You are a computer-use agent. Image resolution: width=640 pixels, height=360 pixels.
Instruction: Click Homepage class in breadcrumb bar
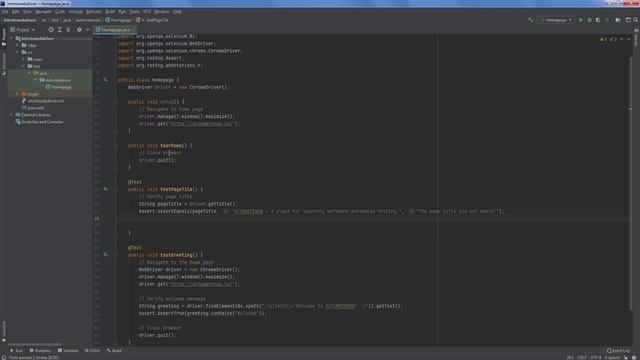[118, 20]
